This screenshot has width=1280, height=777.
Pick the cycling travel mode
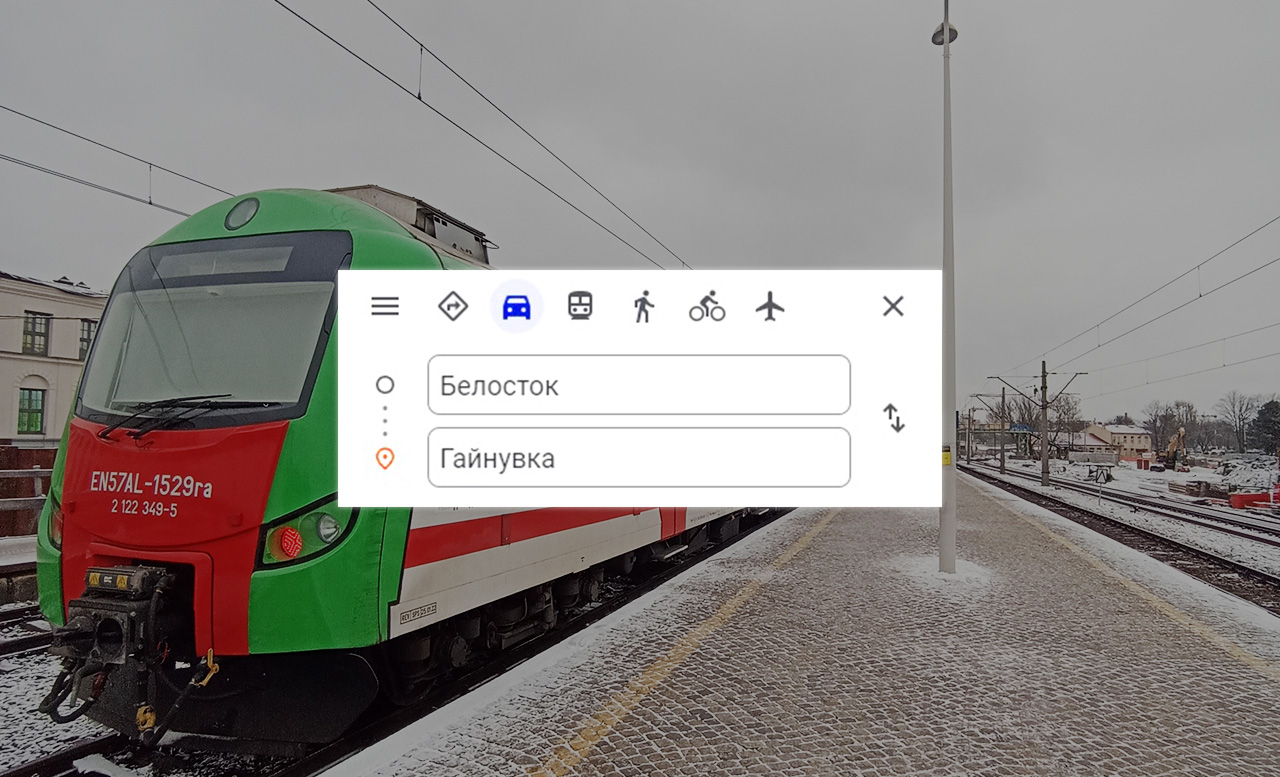pyautogui.click(x=707, y=306)
